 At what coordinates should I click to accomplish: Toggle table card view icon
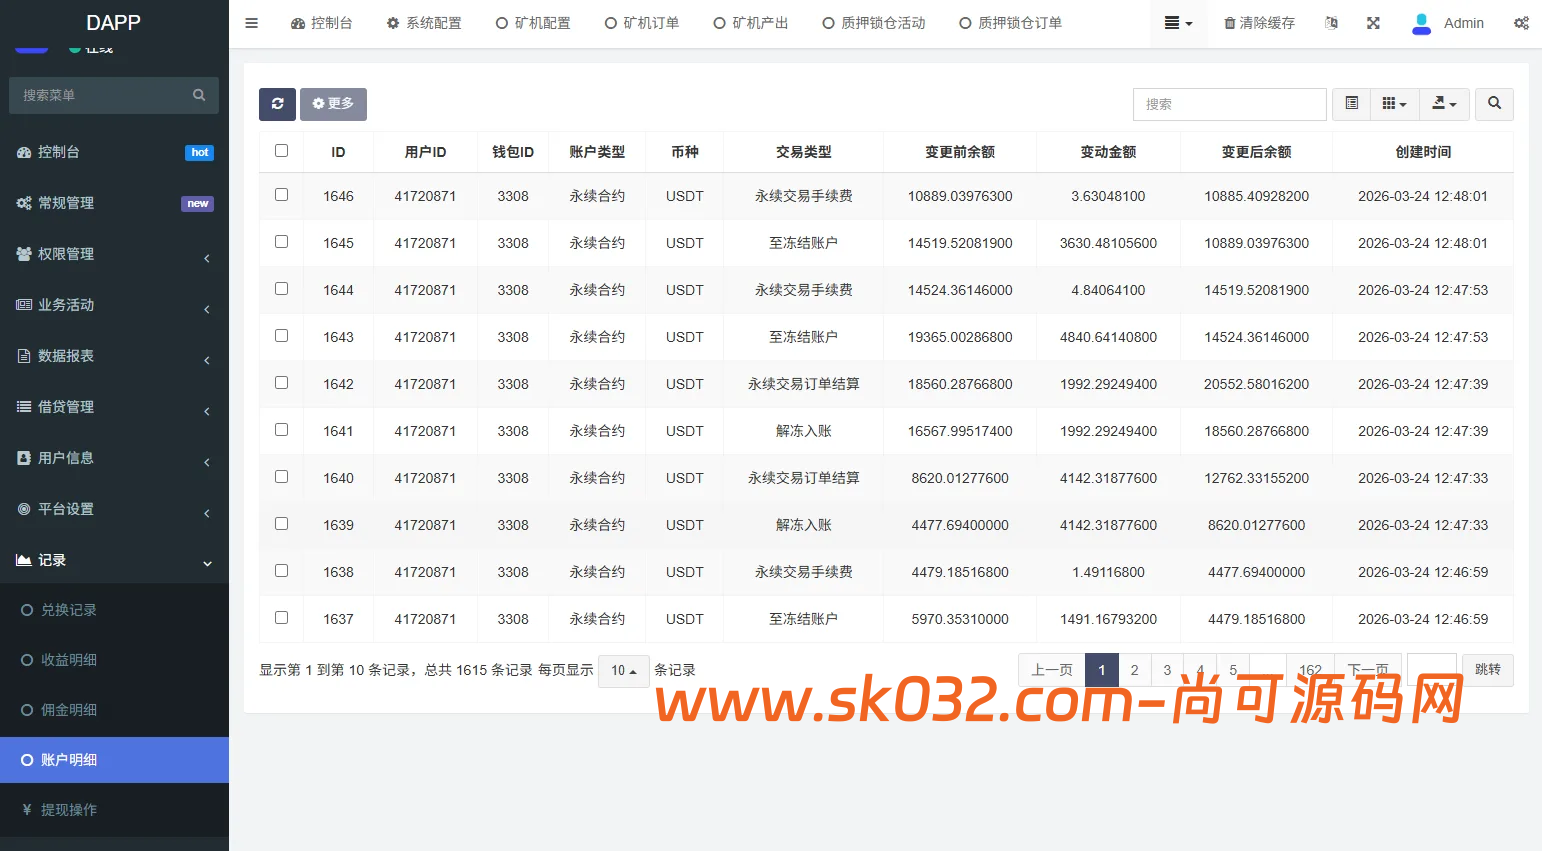pyautogui.click(x=1351, y=104)
